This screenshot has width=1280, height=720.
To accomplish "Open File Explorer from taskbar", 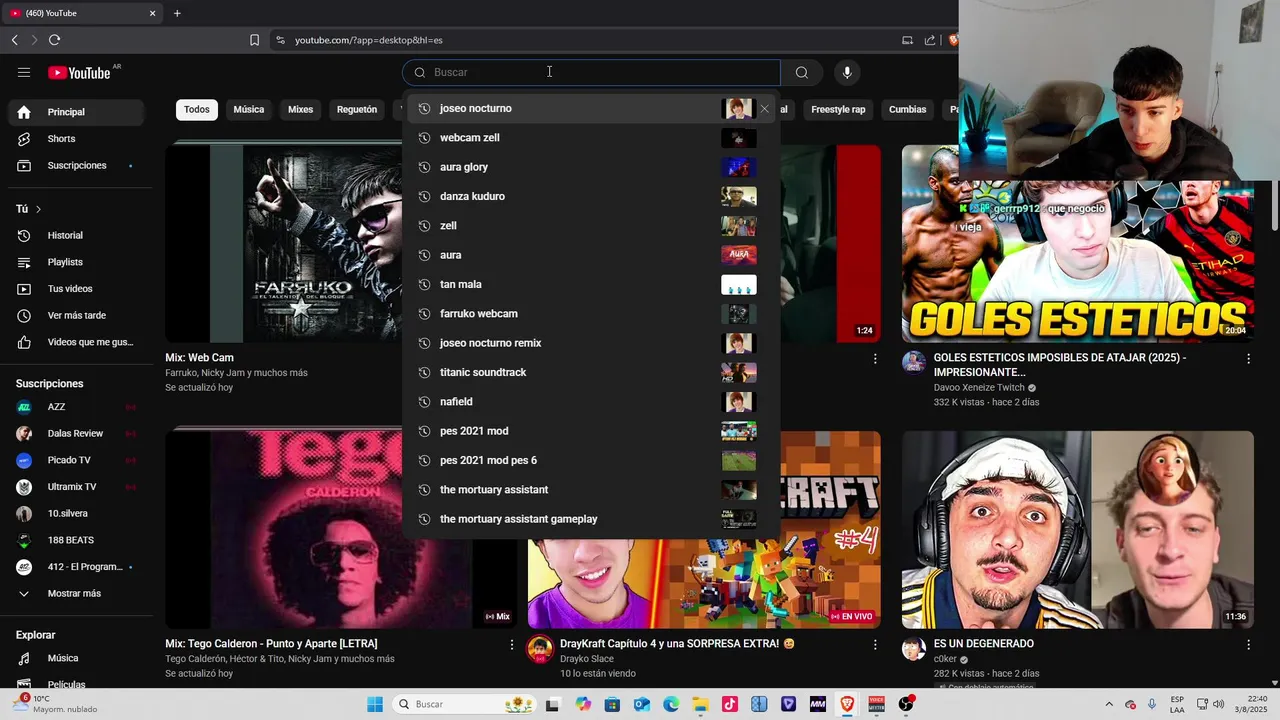I will (x=700, y=704).
